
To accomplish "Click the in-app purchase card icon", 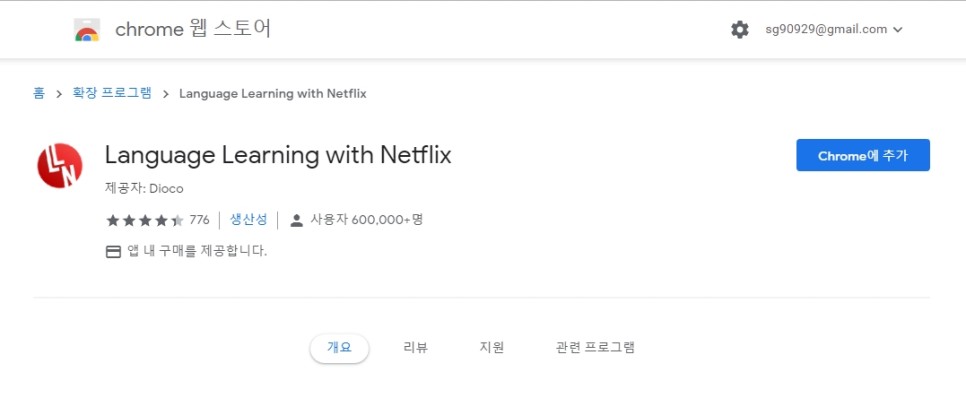I will point(113,251).
